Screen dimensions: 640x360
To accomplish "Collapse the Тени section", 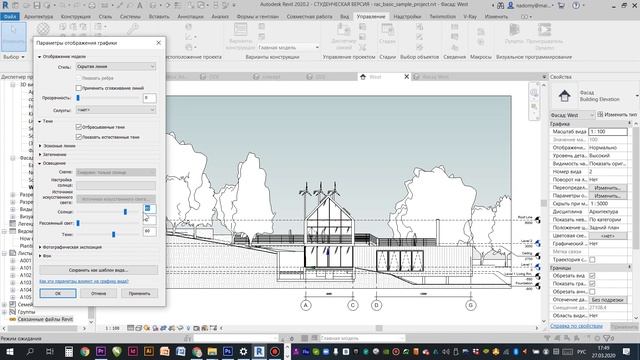I will pyautogui.click(x=40, y=121).
